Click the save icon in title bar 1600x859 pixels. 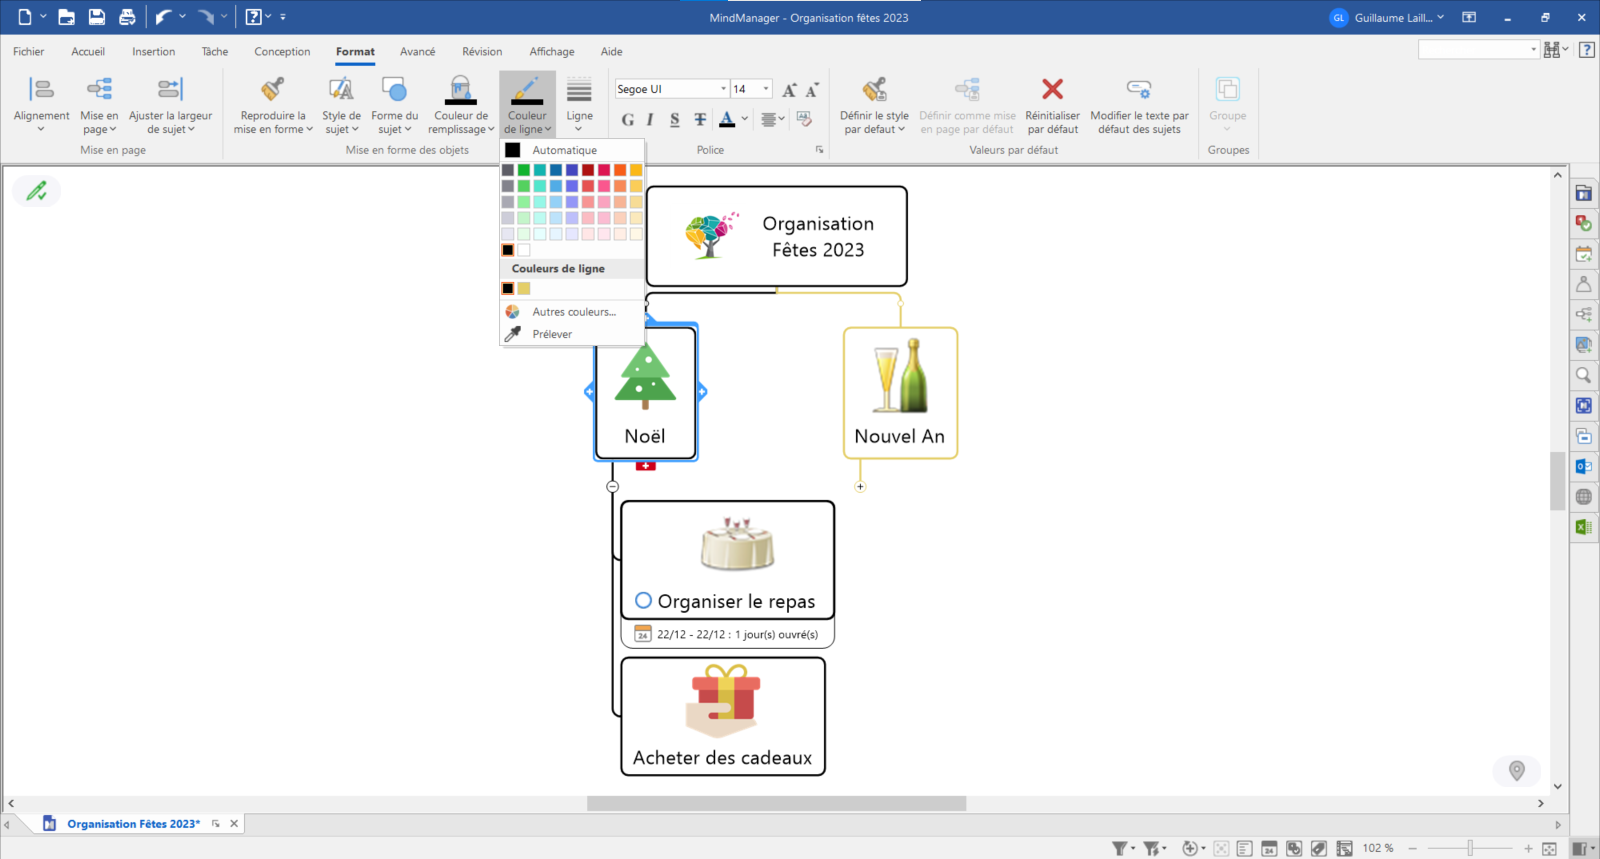tap(97, 17)
